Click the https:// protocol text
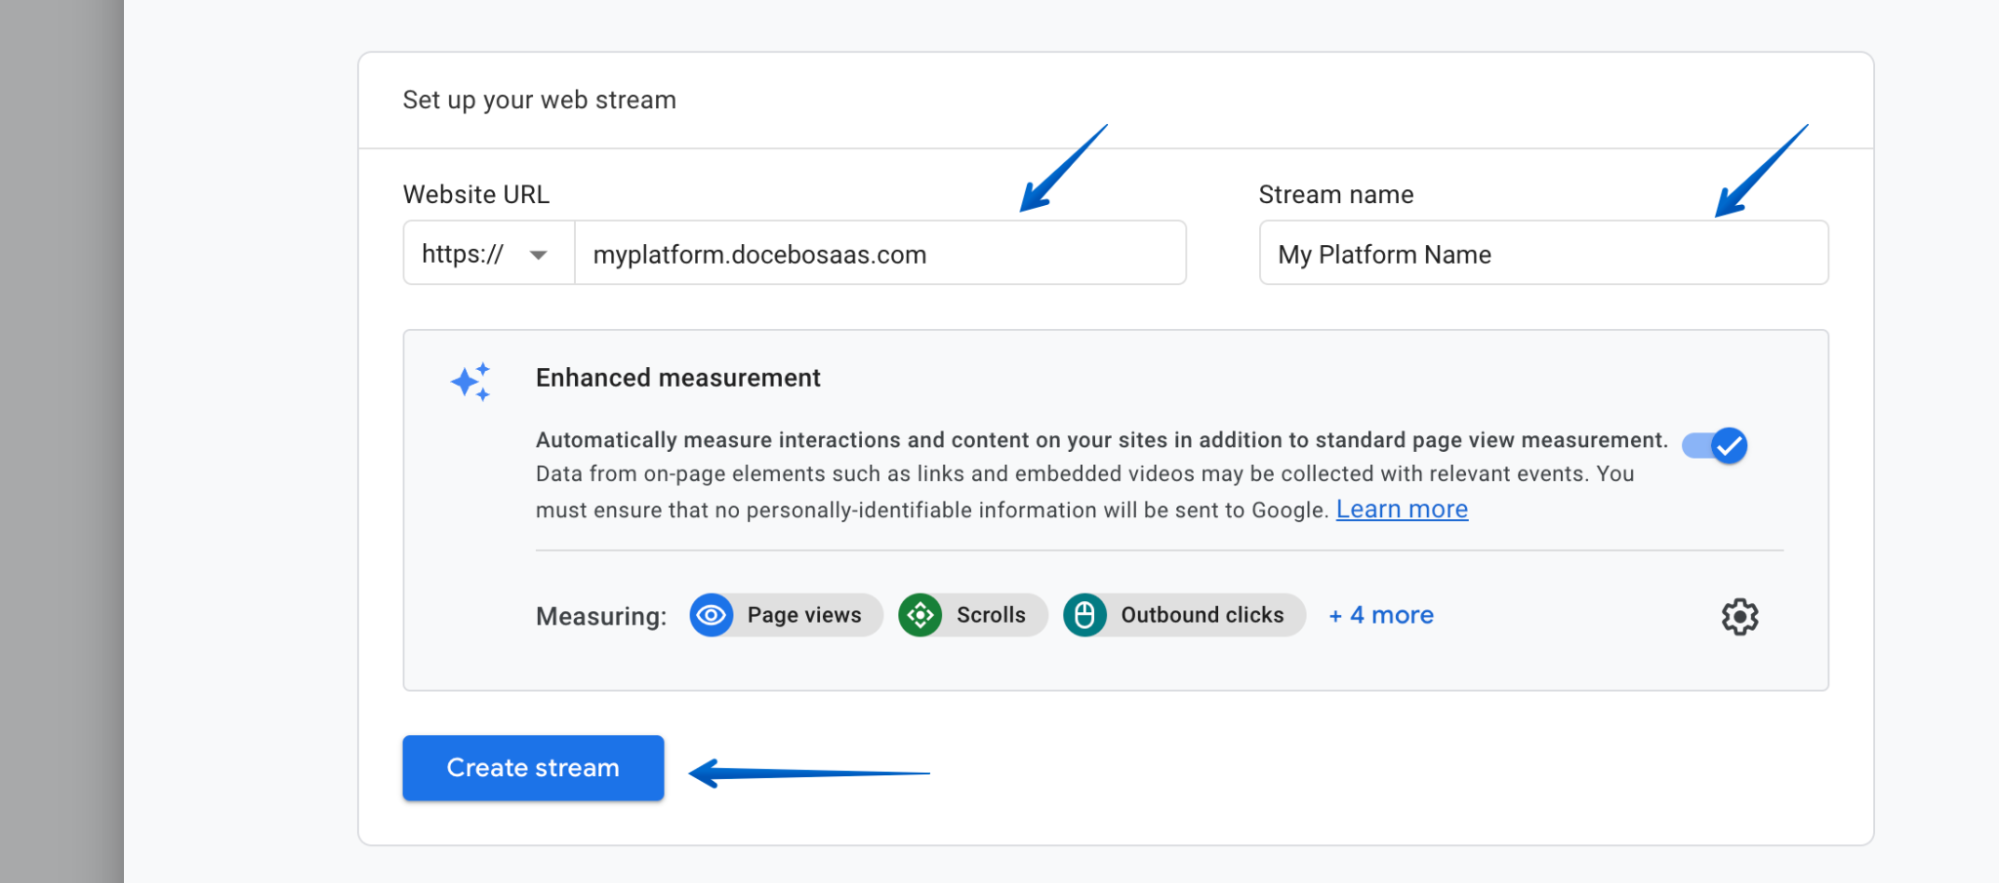The image size is (1999, 884). pos(462,254)
